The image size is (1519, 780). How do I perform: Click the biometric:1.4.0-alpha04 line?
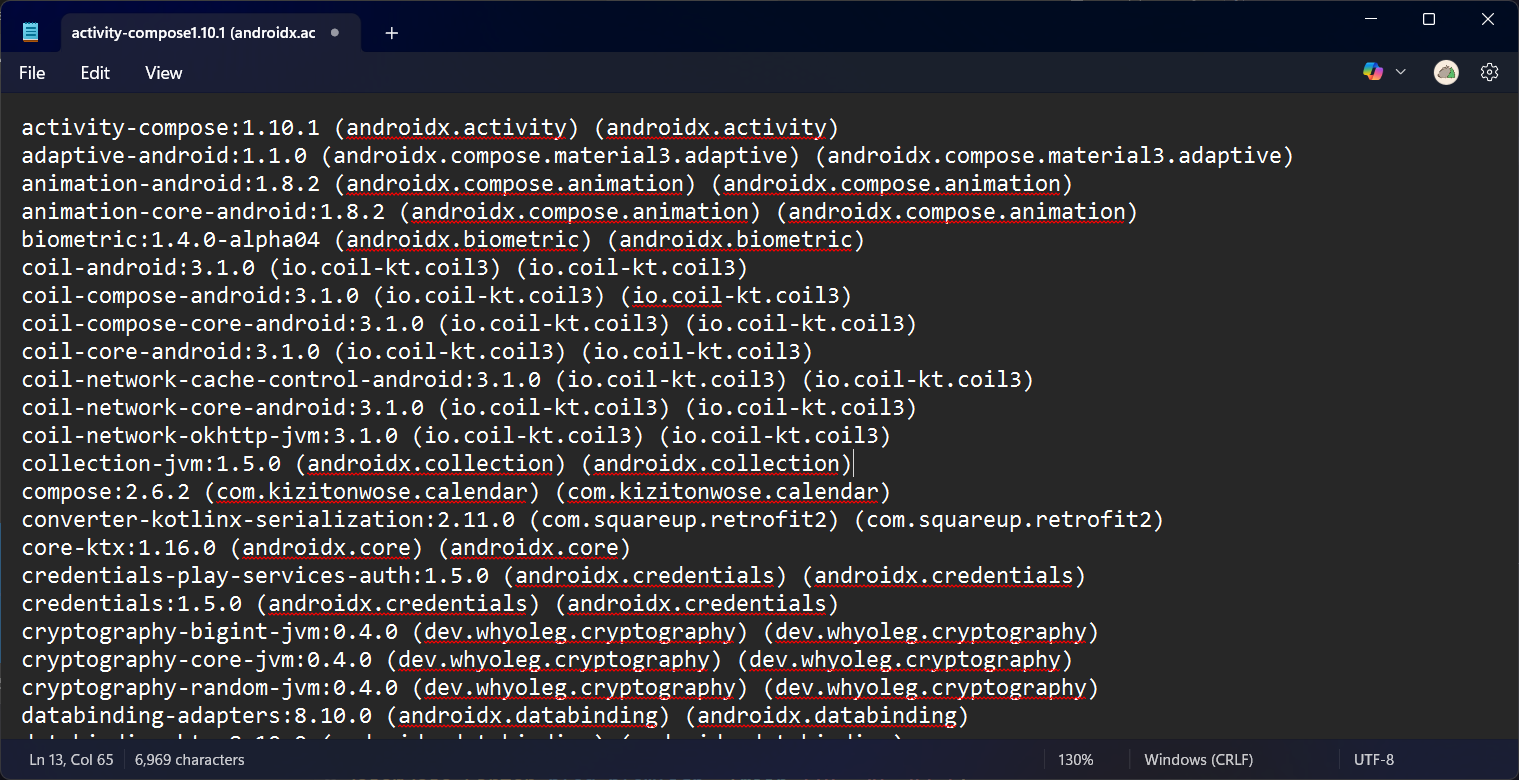click(x=443, y=240)
